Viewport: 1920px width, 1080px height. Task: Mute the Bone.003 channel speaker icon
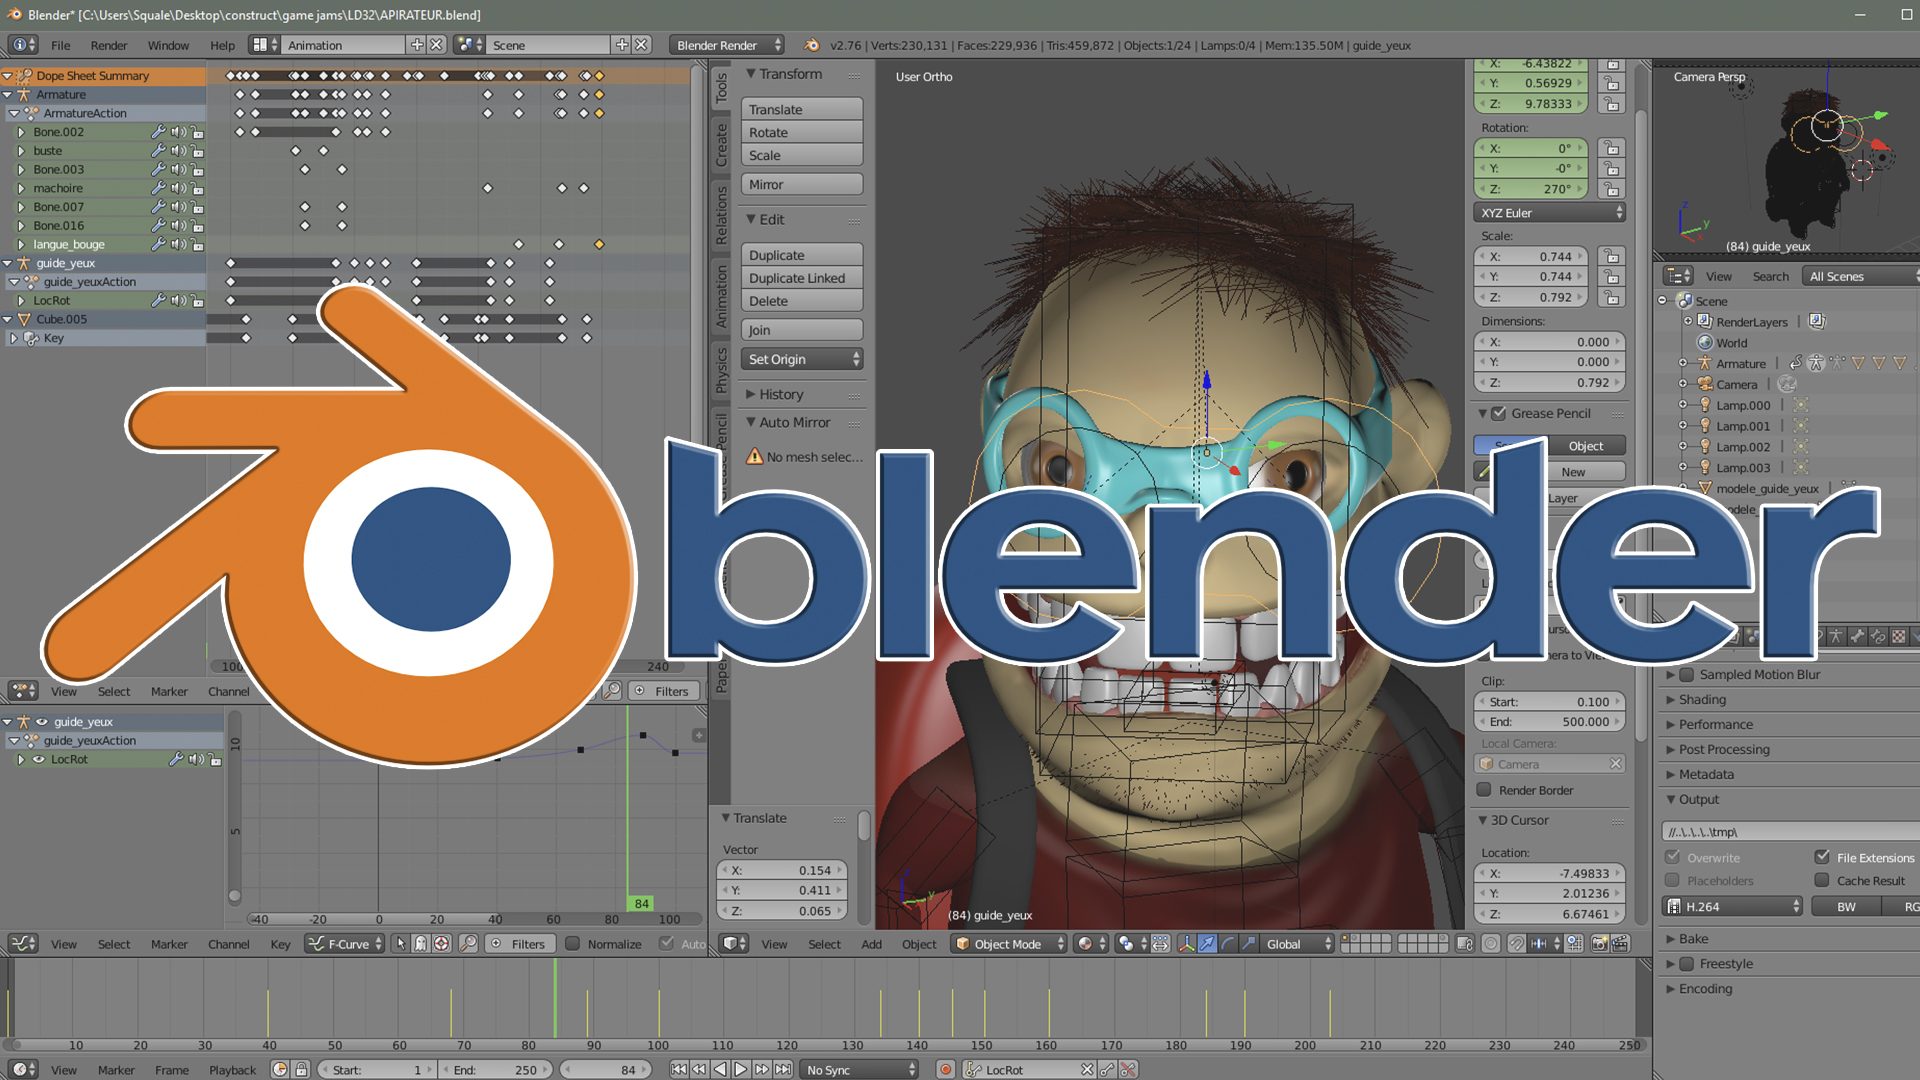tap(178, 170)
